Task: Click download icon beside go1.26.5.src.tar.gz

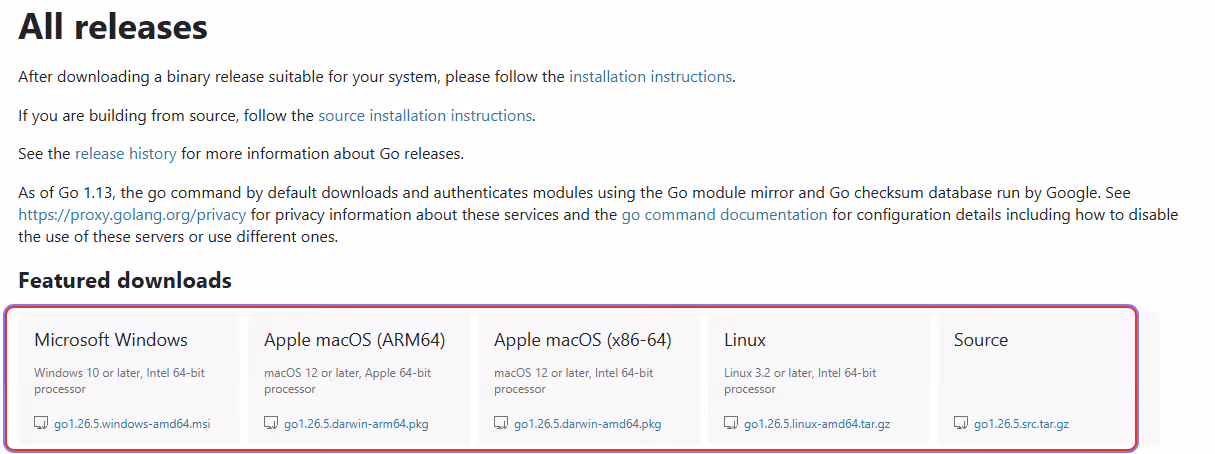Action: [961, 423]
